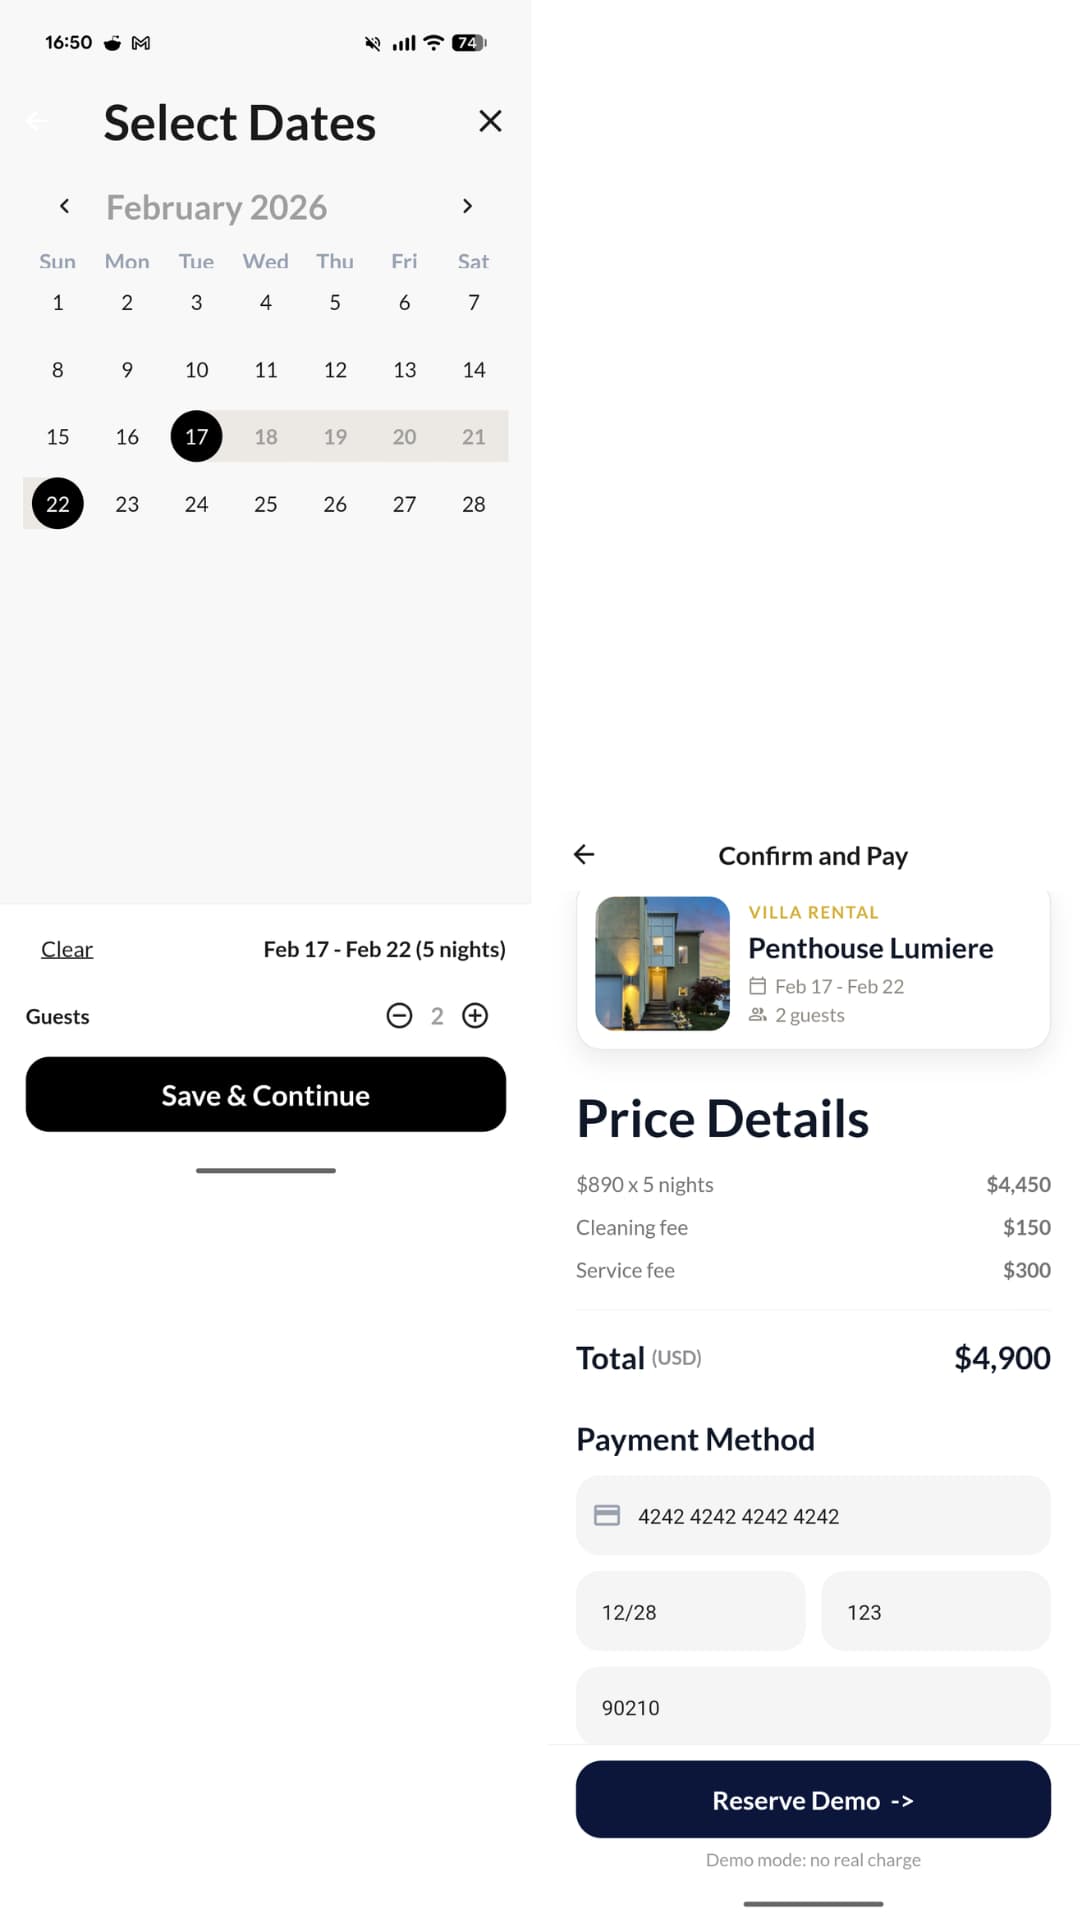This screenshot has height=1920, width=1080.
Task: Clear the selected dates
Action: pyautogui.click(x=67, y=949)
